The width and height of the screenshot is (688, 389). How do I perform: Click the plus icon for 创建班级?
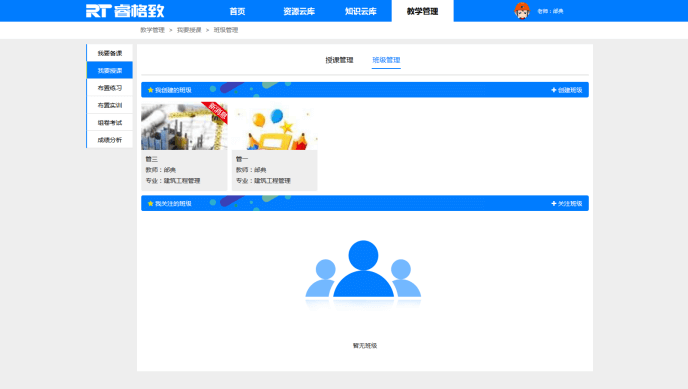[553, 90]
